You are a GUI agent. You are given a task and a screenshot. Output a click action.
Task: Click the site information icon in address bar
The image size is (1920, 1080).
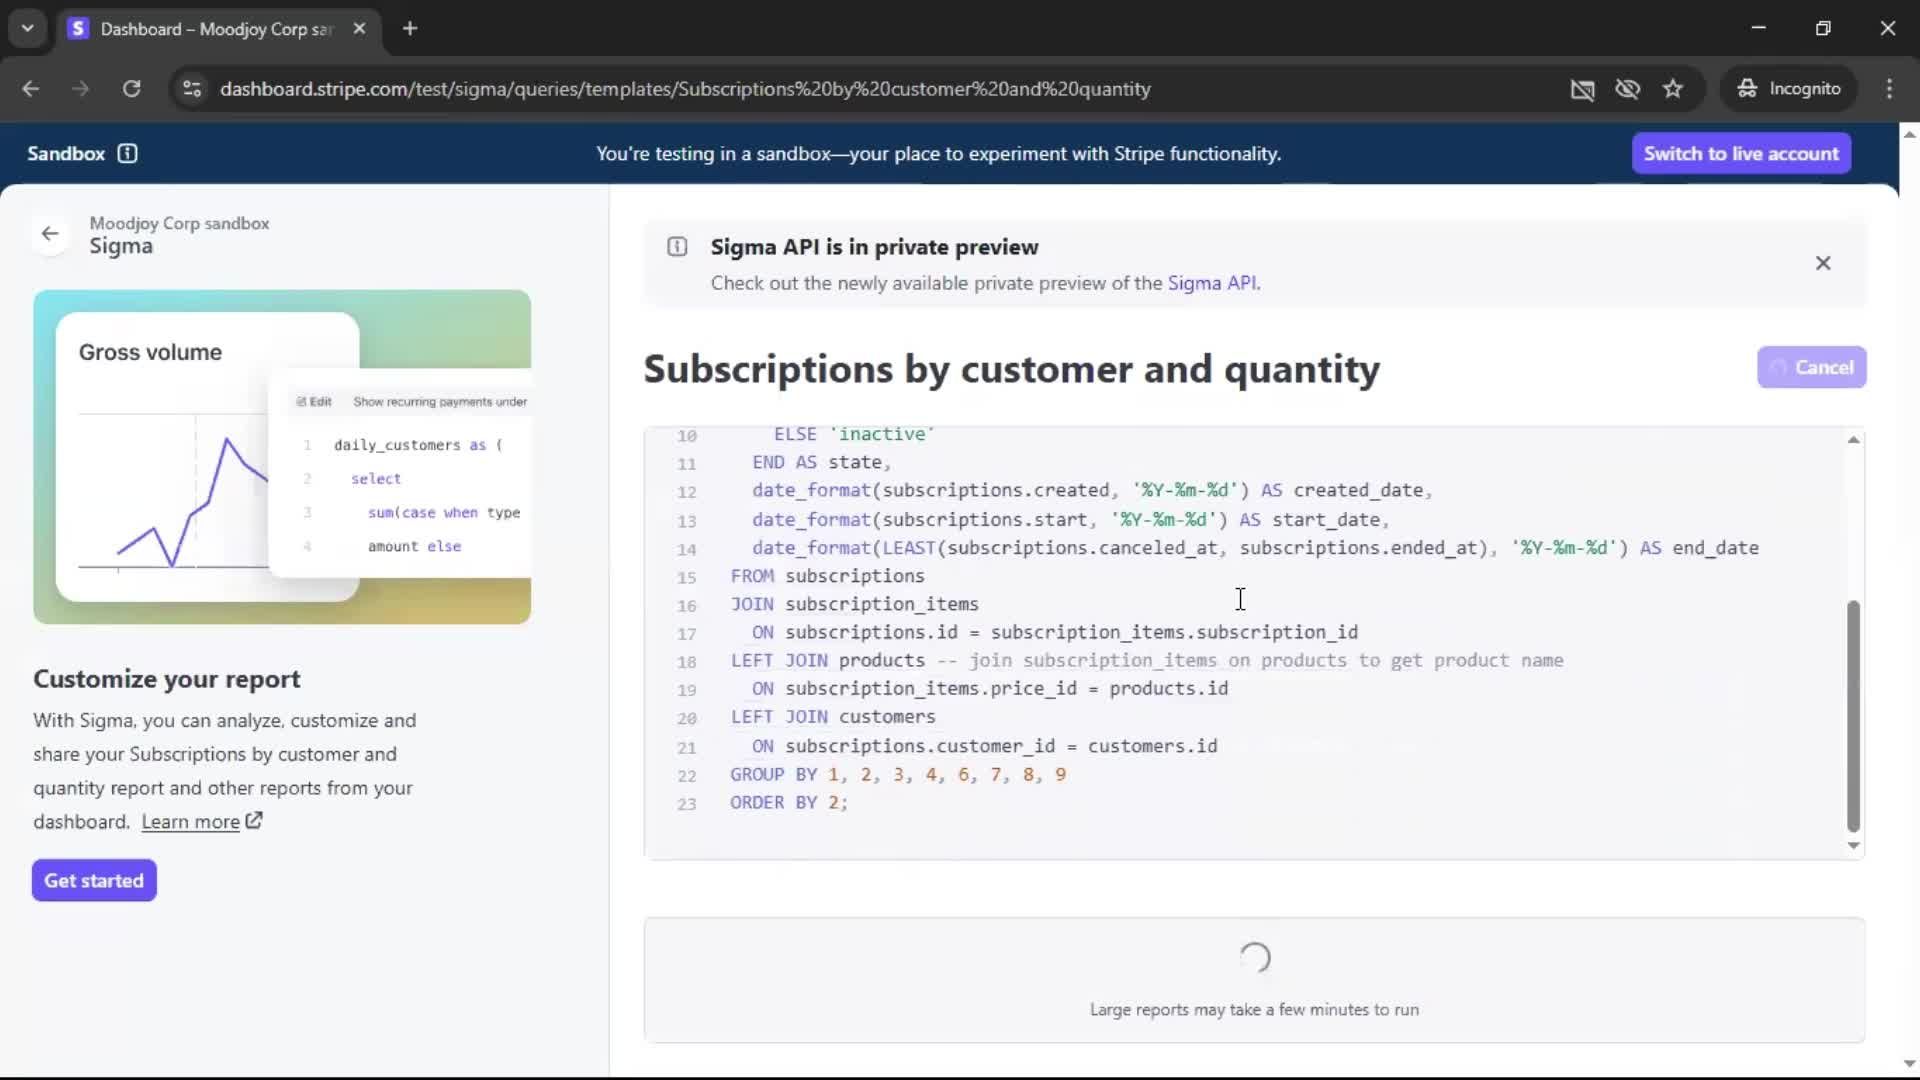click(x=192, y=89)
